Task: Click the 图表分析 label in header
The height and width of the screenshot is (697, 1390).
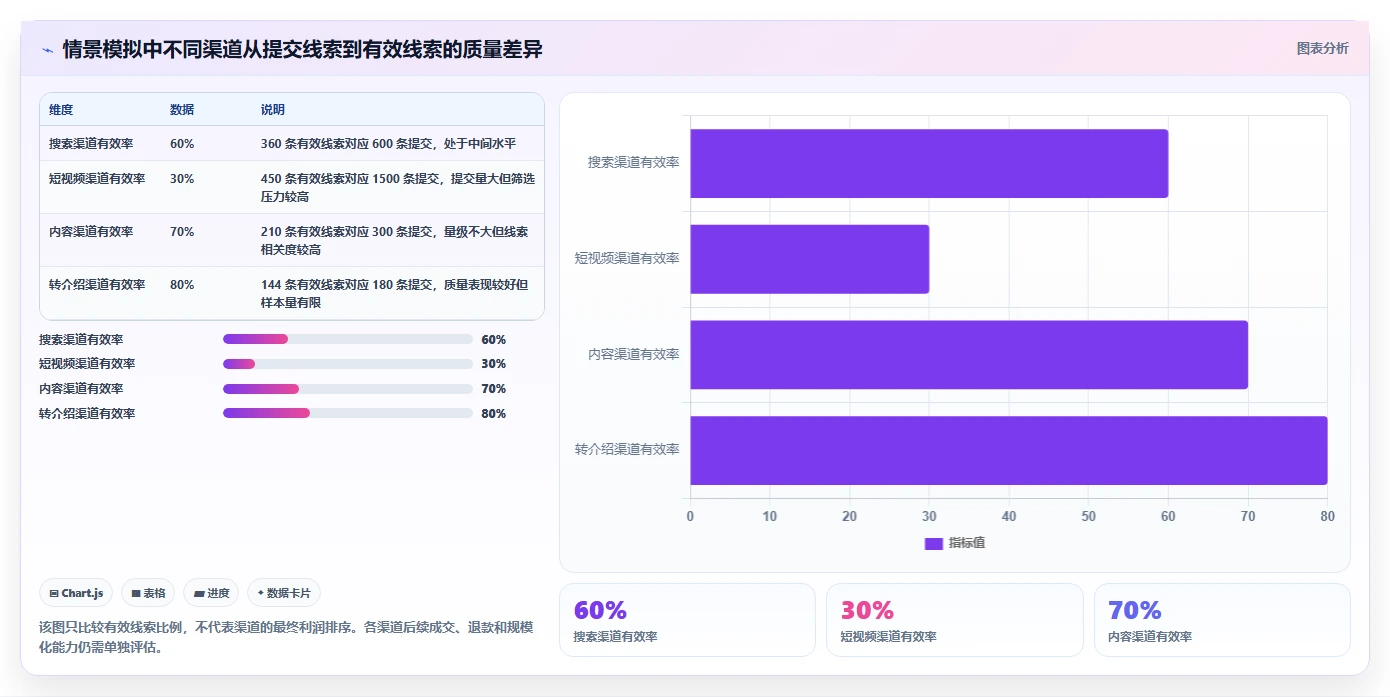Action: click(1322, 48)
